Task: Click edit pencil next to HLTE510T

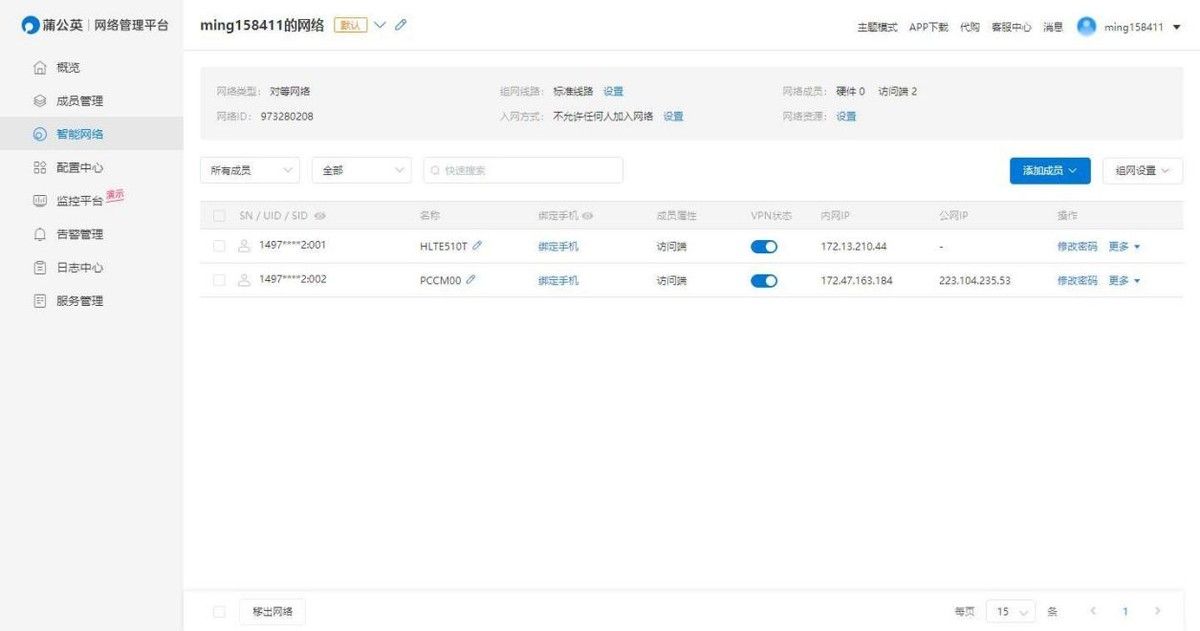Action: 477,245
